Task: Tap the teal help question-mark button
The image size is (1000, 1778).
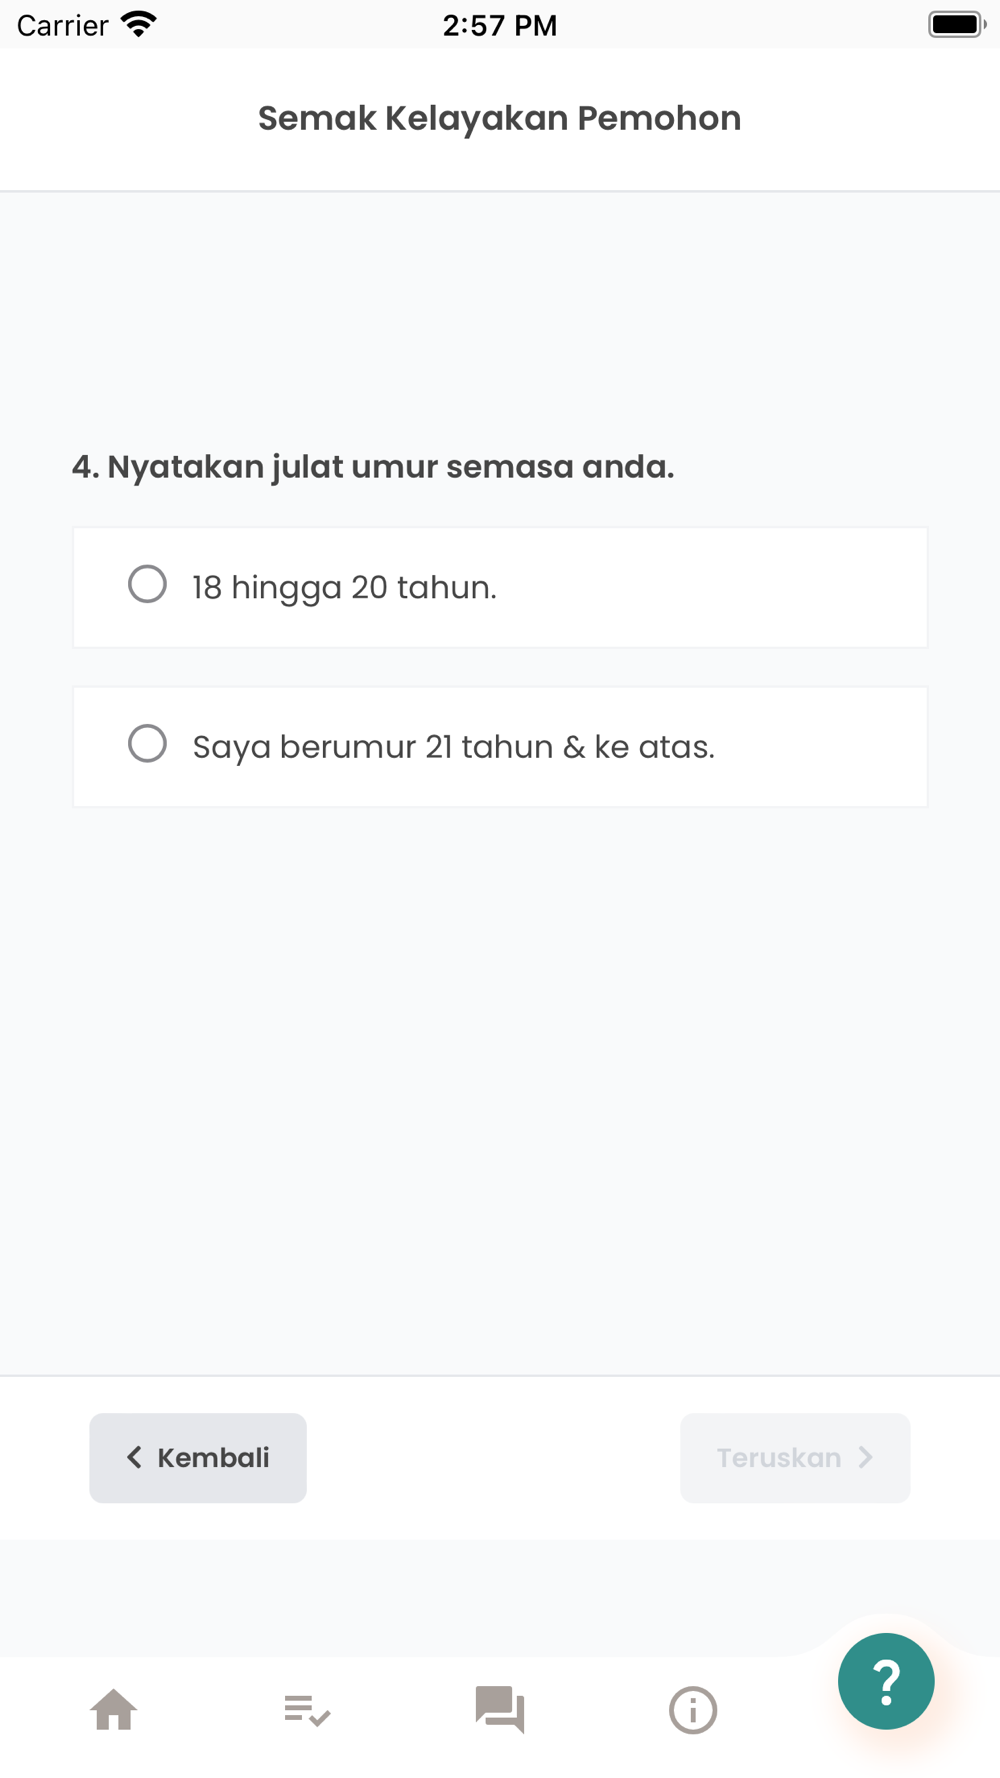Action: coord(886,1681)
